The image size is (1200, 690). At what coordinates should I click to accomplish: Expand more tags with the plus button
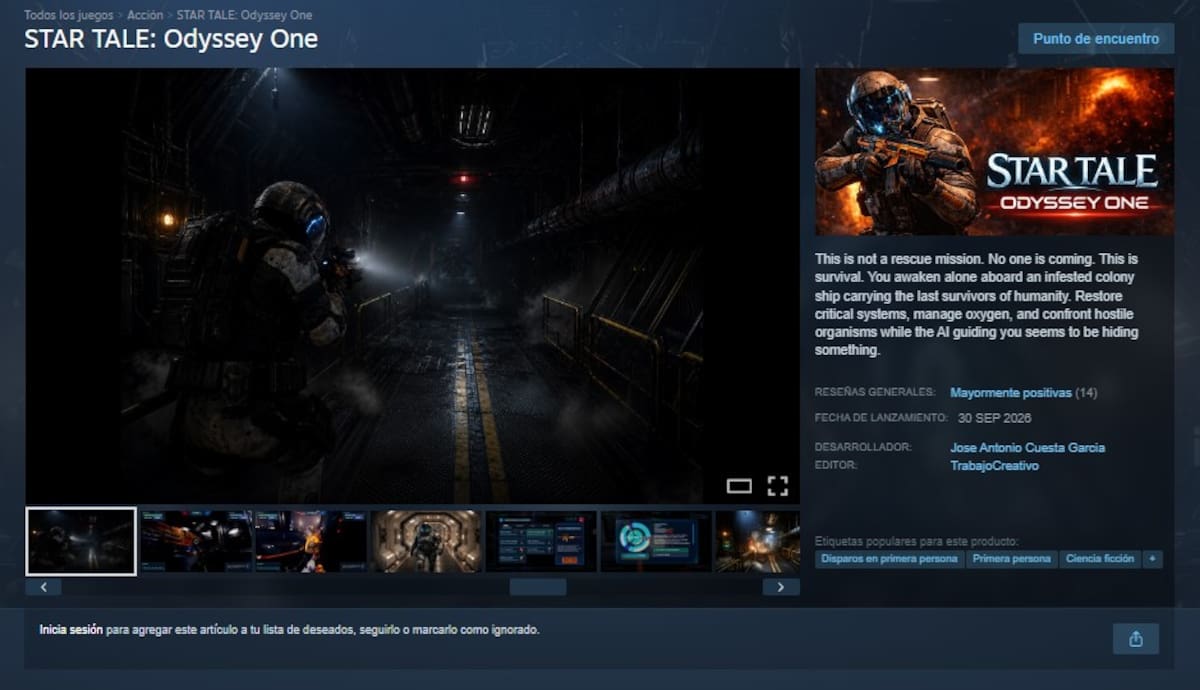[x=1152, y=559]
